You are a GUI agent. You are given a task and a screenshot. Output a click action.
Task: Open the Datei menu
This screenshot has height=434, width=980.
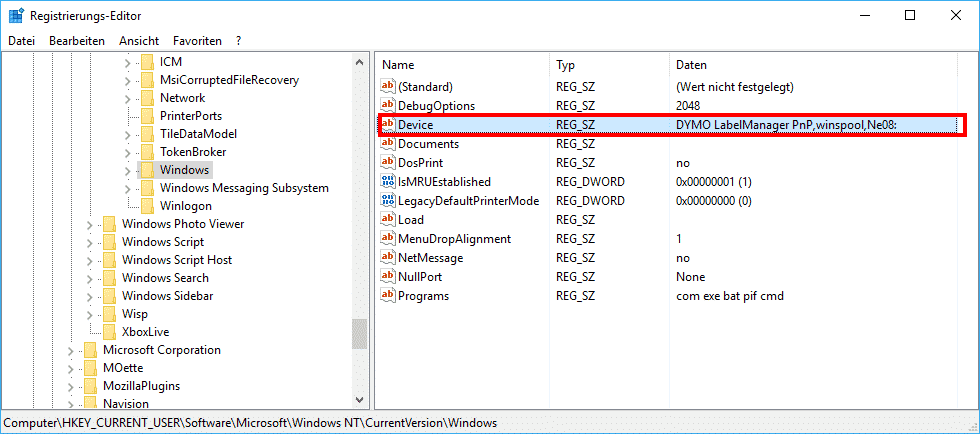21,41
